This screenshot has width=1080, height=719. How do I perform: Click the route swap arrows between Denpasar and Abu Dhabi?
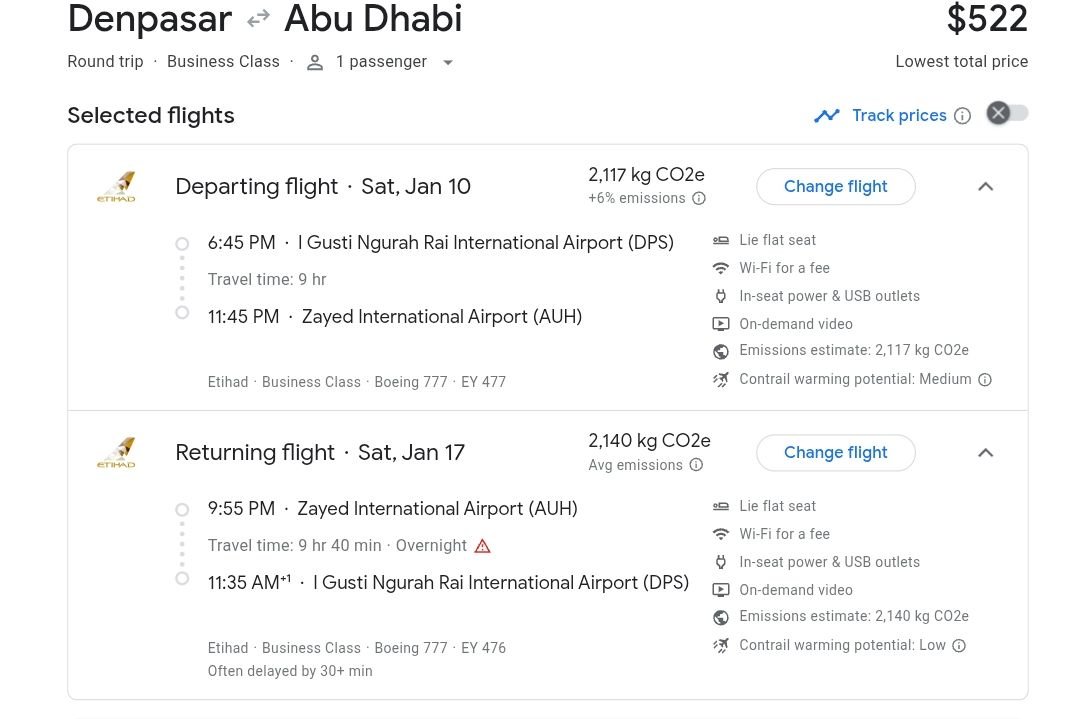pos(258,17)
